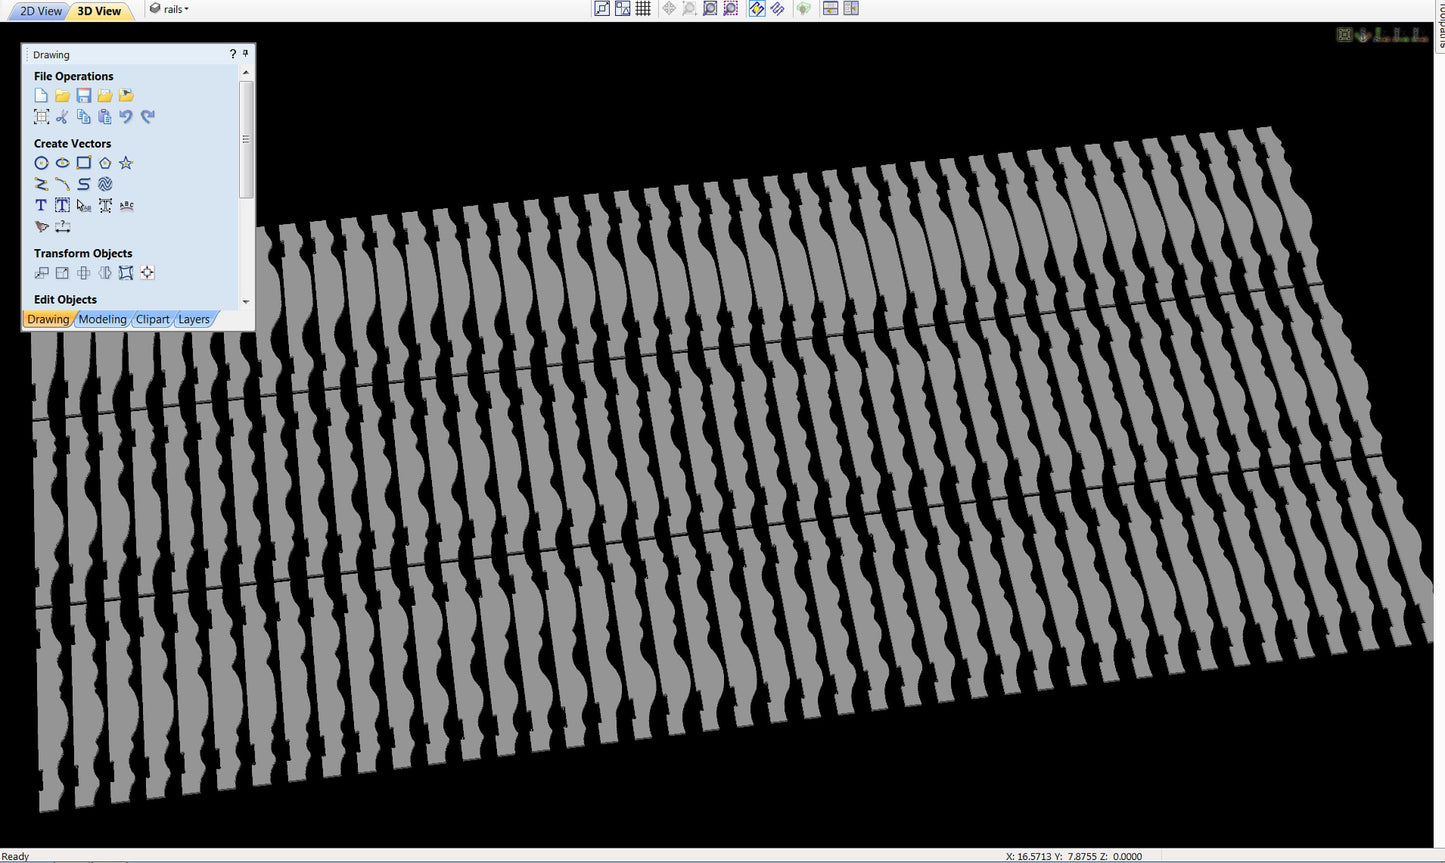Image resolution: width=1445 pixels, height=863 pixels.
Task: Toggle the grid display in top toolbar
Action: [x=643, y=9]
